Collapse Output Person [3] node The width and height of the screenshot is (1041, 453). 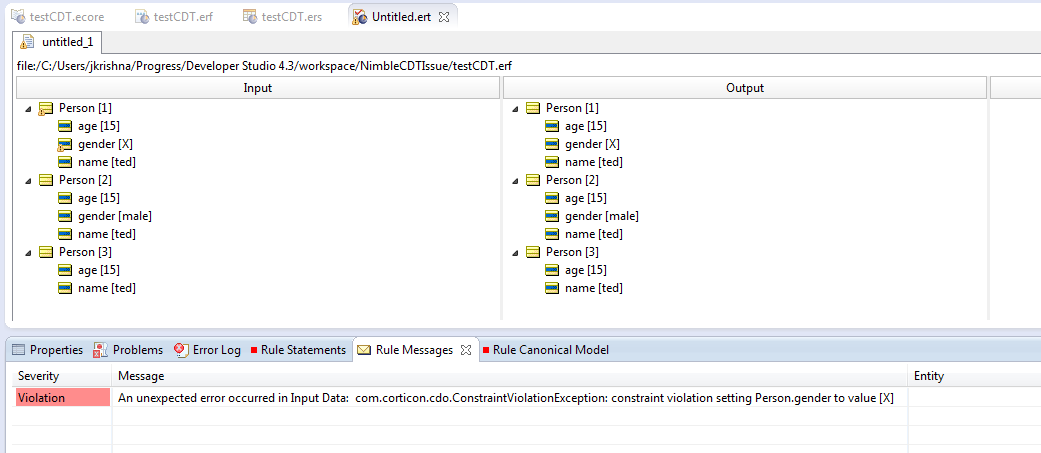(x=515, y=252)
